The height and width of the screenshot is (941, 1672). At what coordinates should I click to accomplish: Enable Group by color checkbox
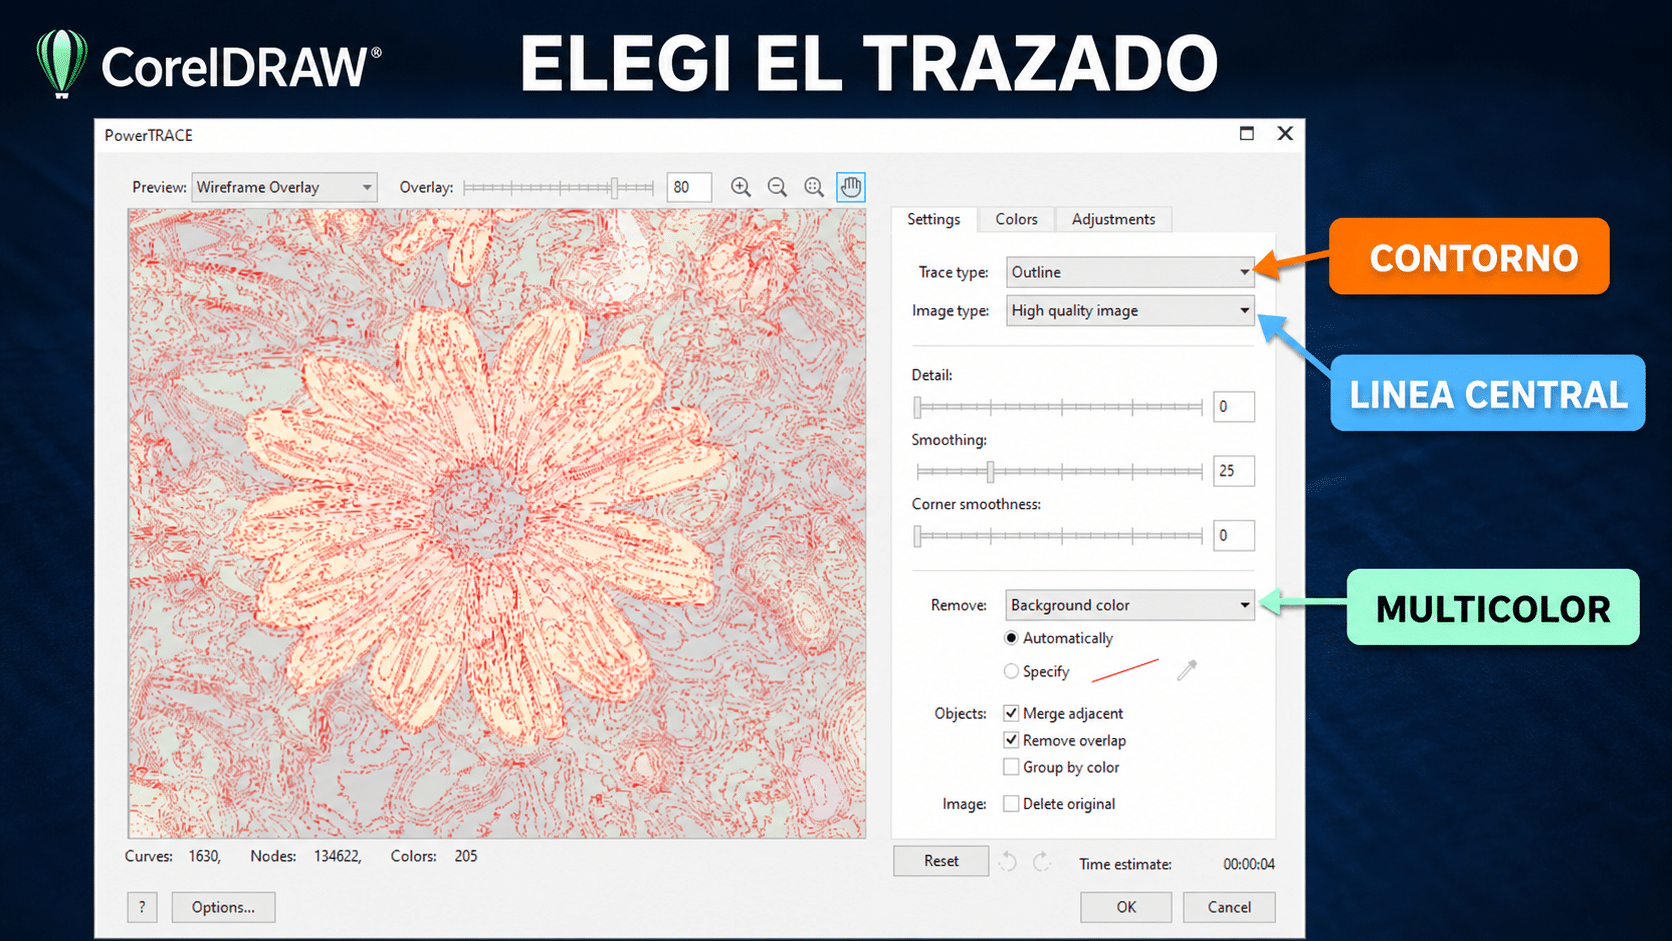[x=1011, y=767]
